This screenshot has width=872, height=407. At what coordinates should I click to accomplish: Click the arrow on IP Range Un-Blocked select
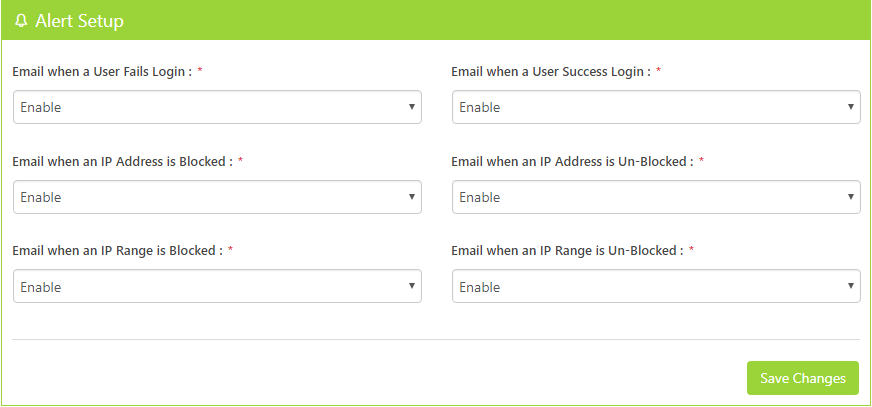tap(851, 287)
